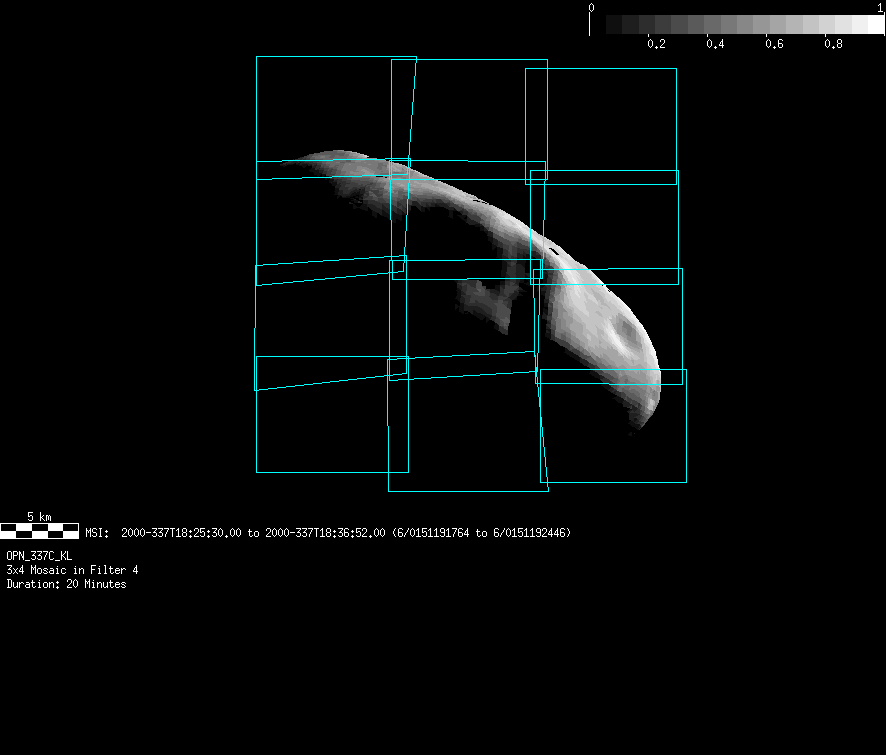Select the 0.2 tick label on the colorbar
The width and height of the screenshot is (886, 755).
(656, 45)
